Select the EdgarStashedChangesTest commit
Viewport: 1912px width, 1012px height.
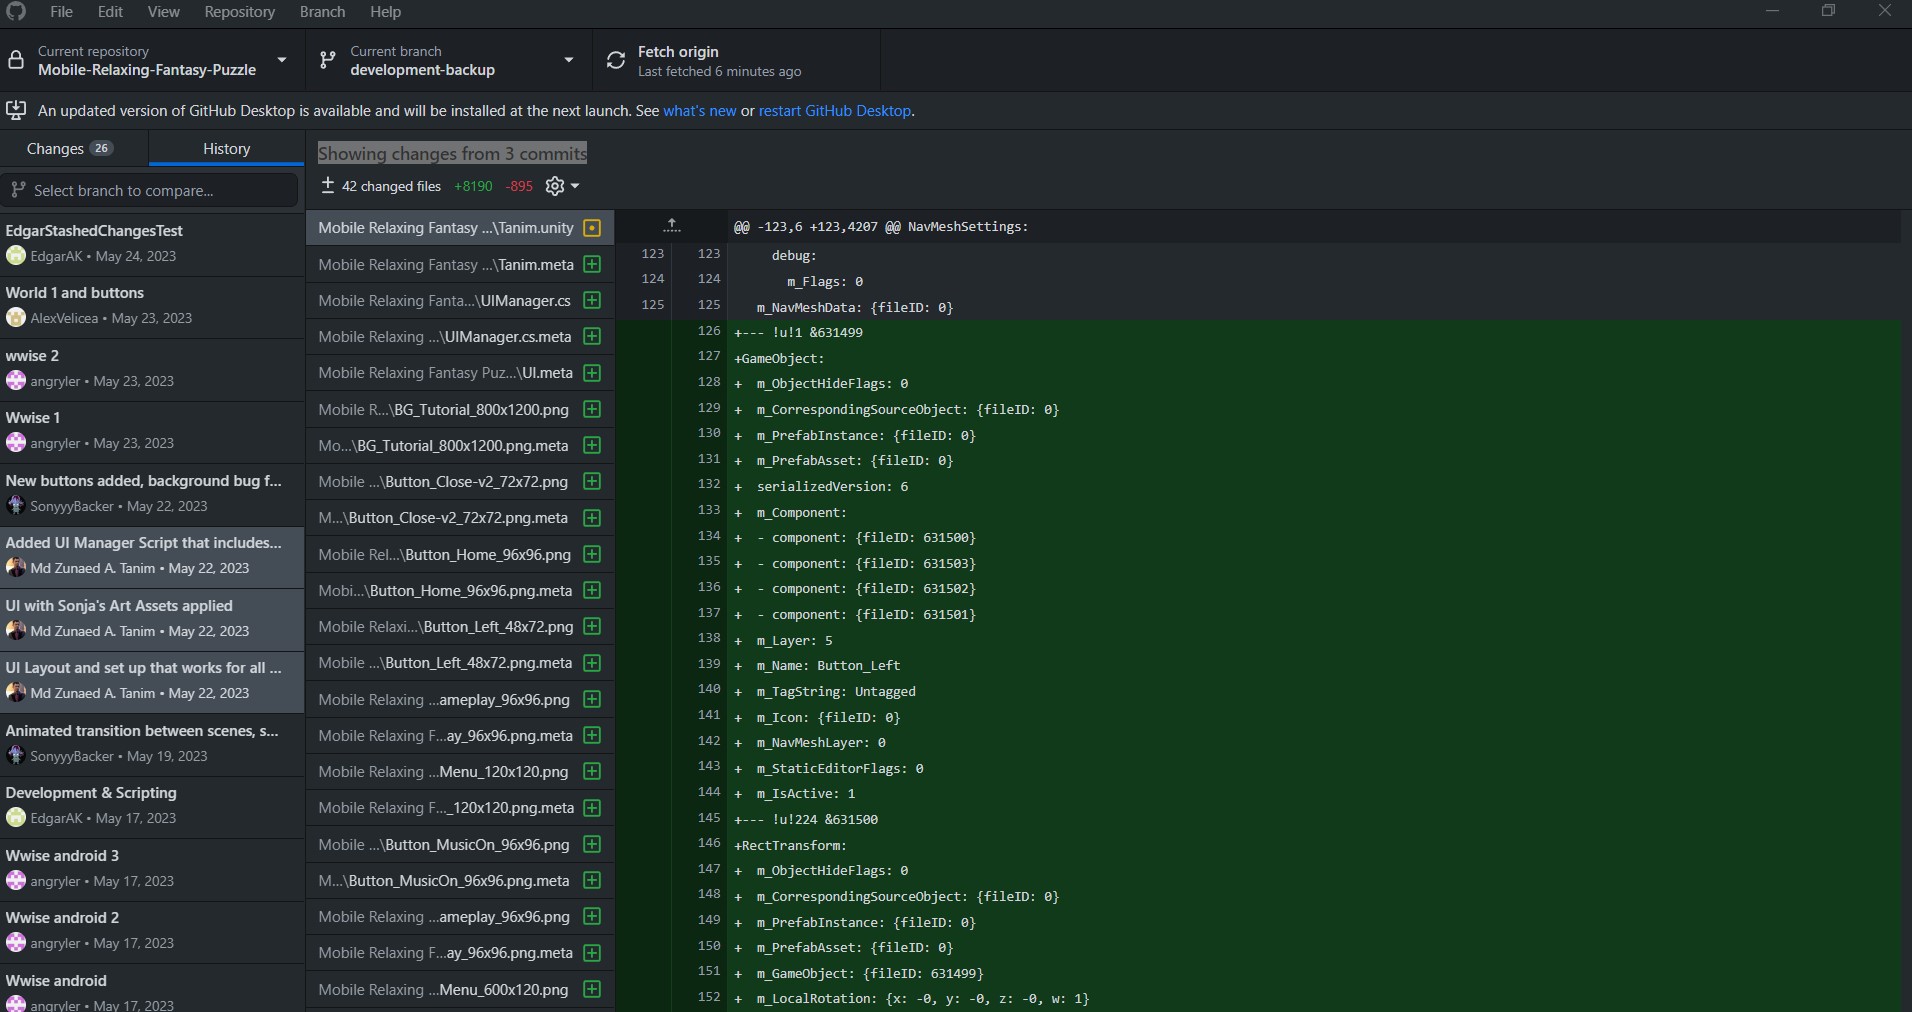(x=152, y=243)
